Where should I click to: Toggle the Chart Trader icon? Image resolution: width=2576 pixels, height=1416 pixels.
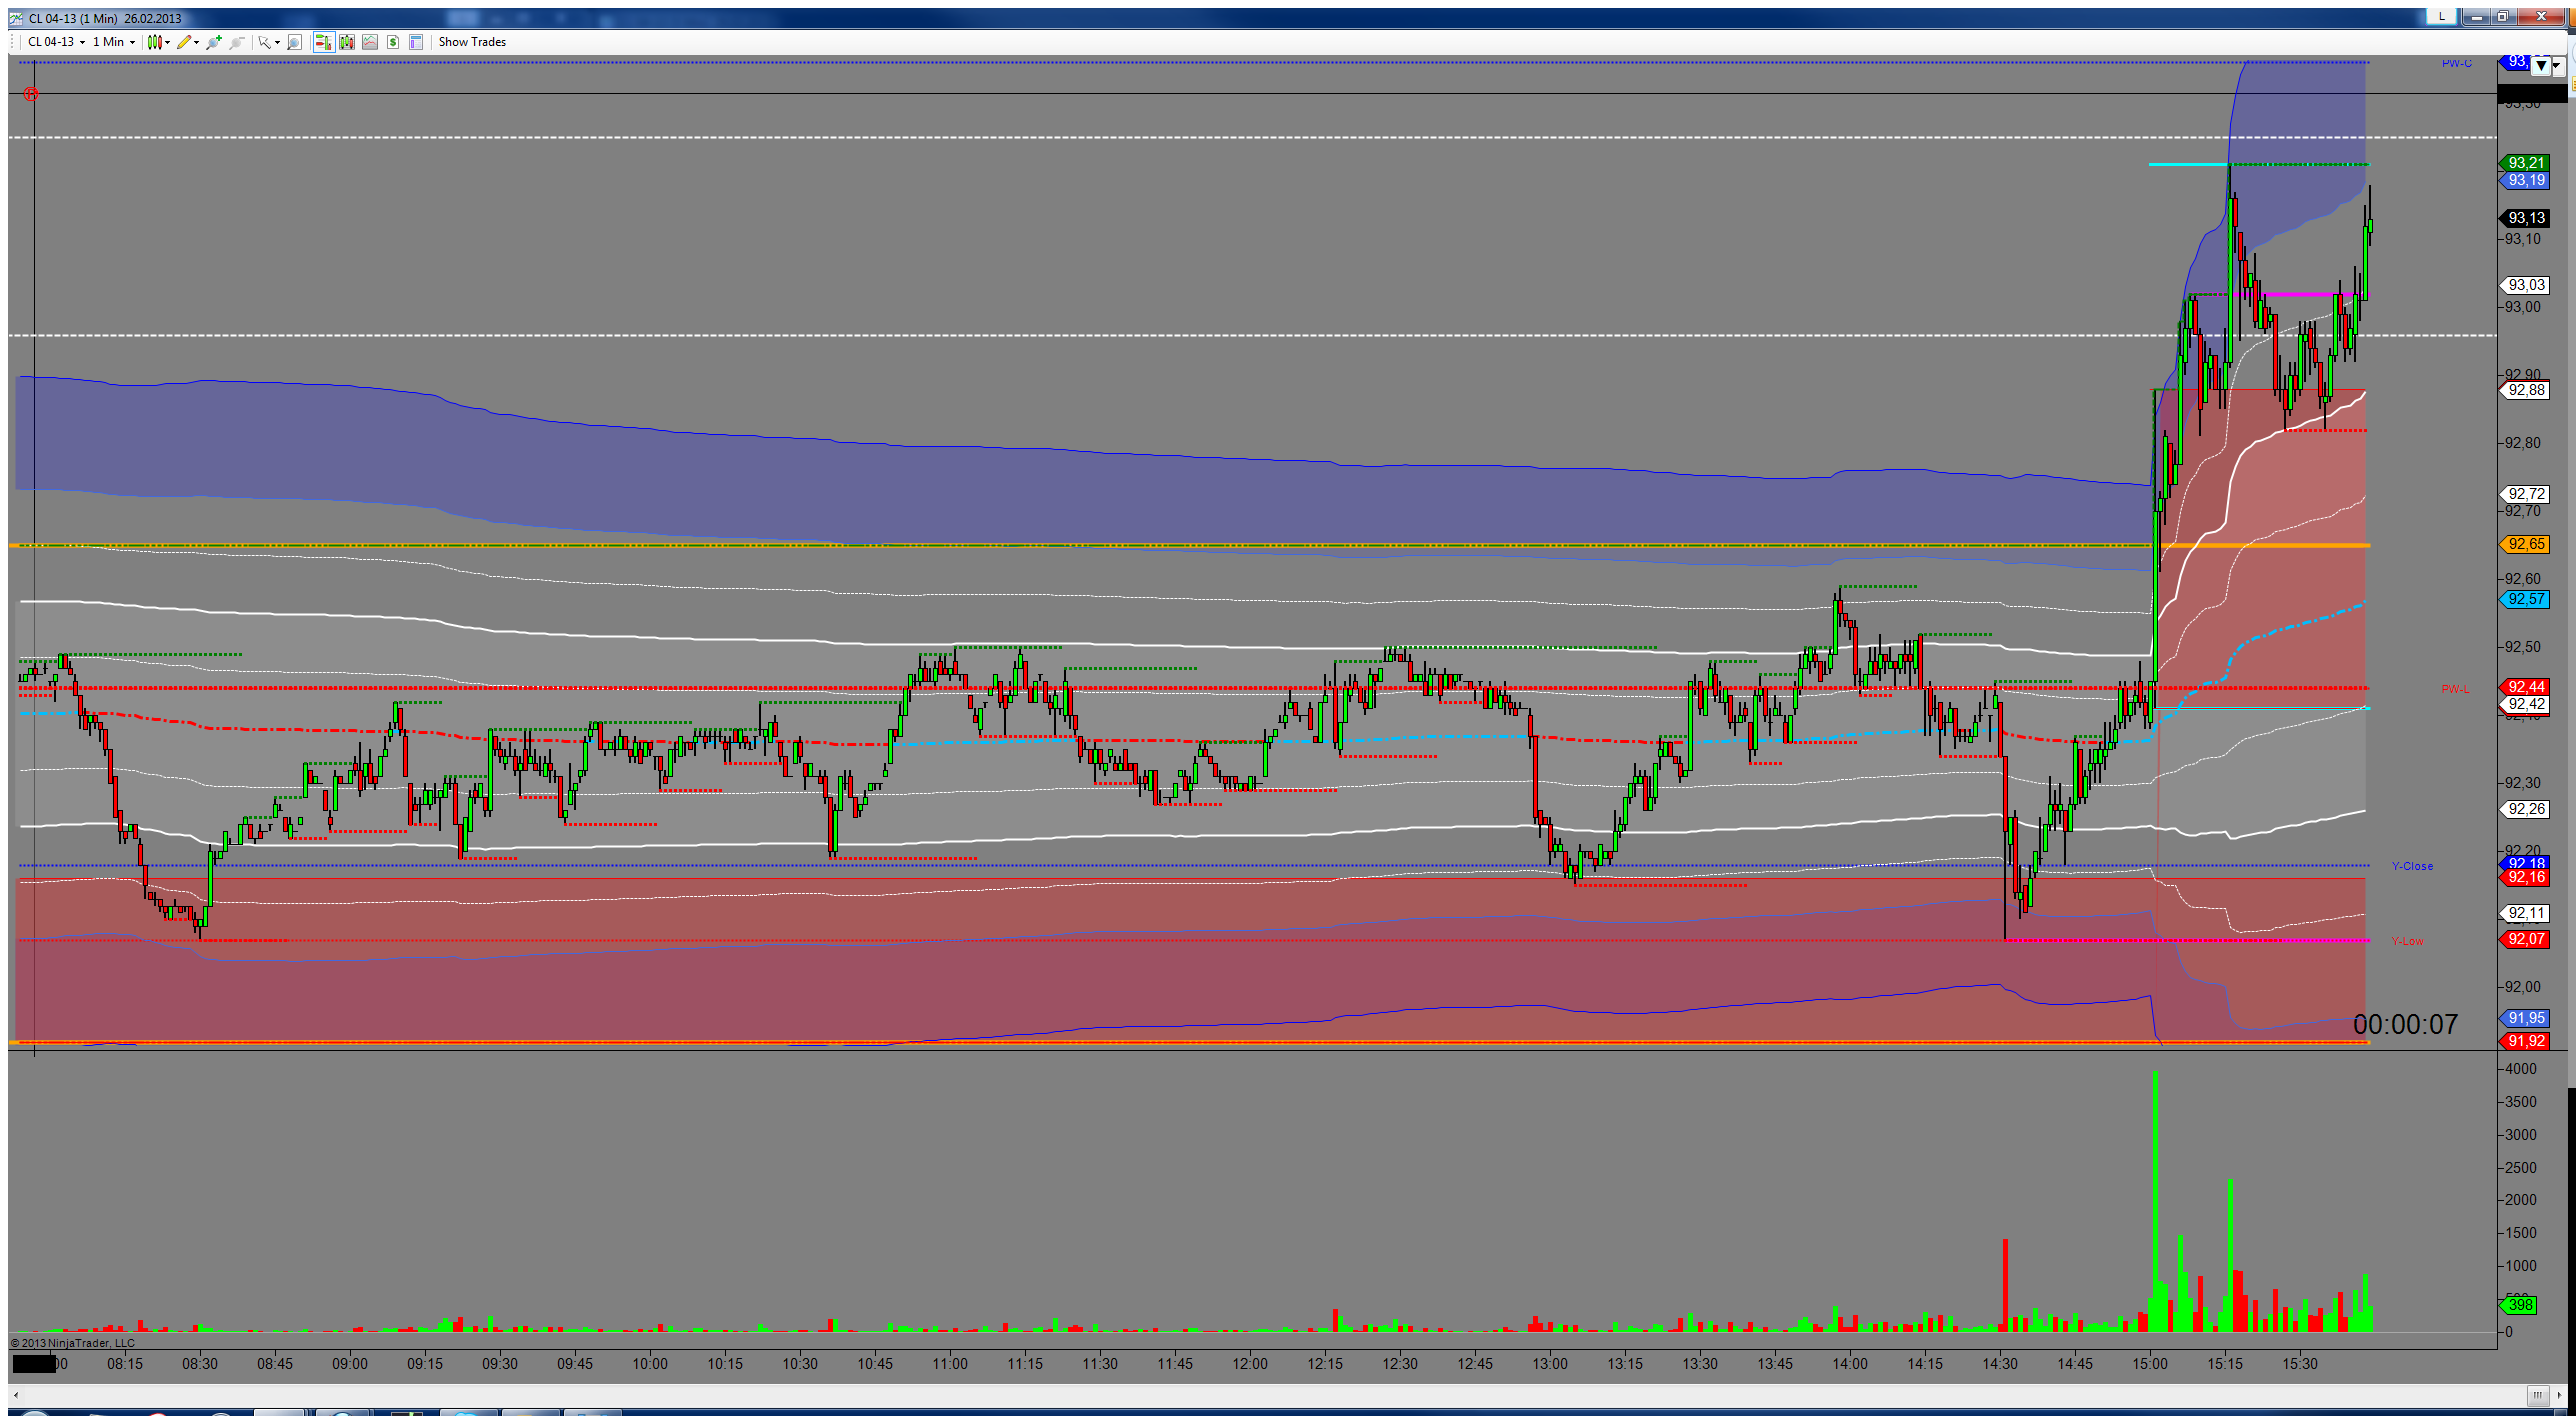(324, 42)
